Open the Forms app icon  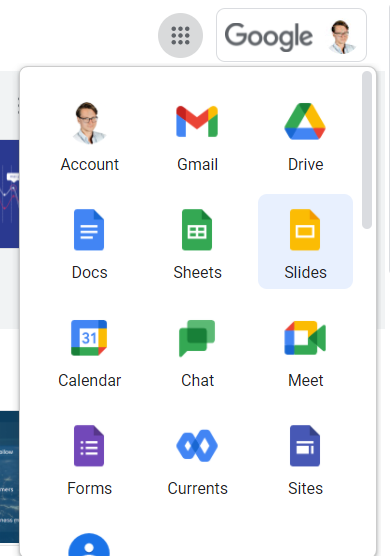tap(89, 446)
